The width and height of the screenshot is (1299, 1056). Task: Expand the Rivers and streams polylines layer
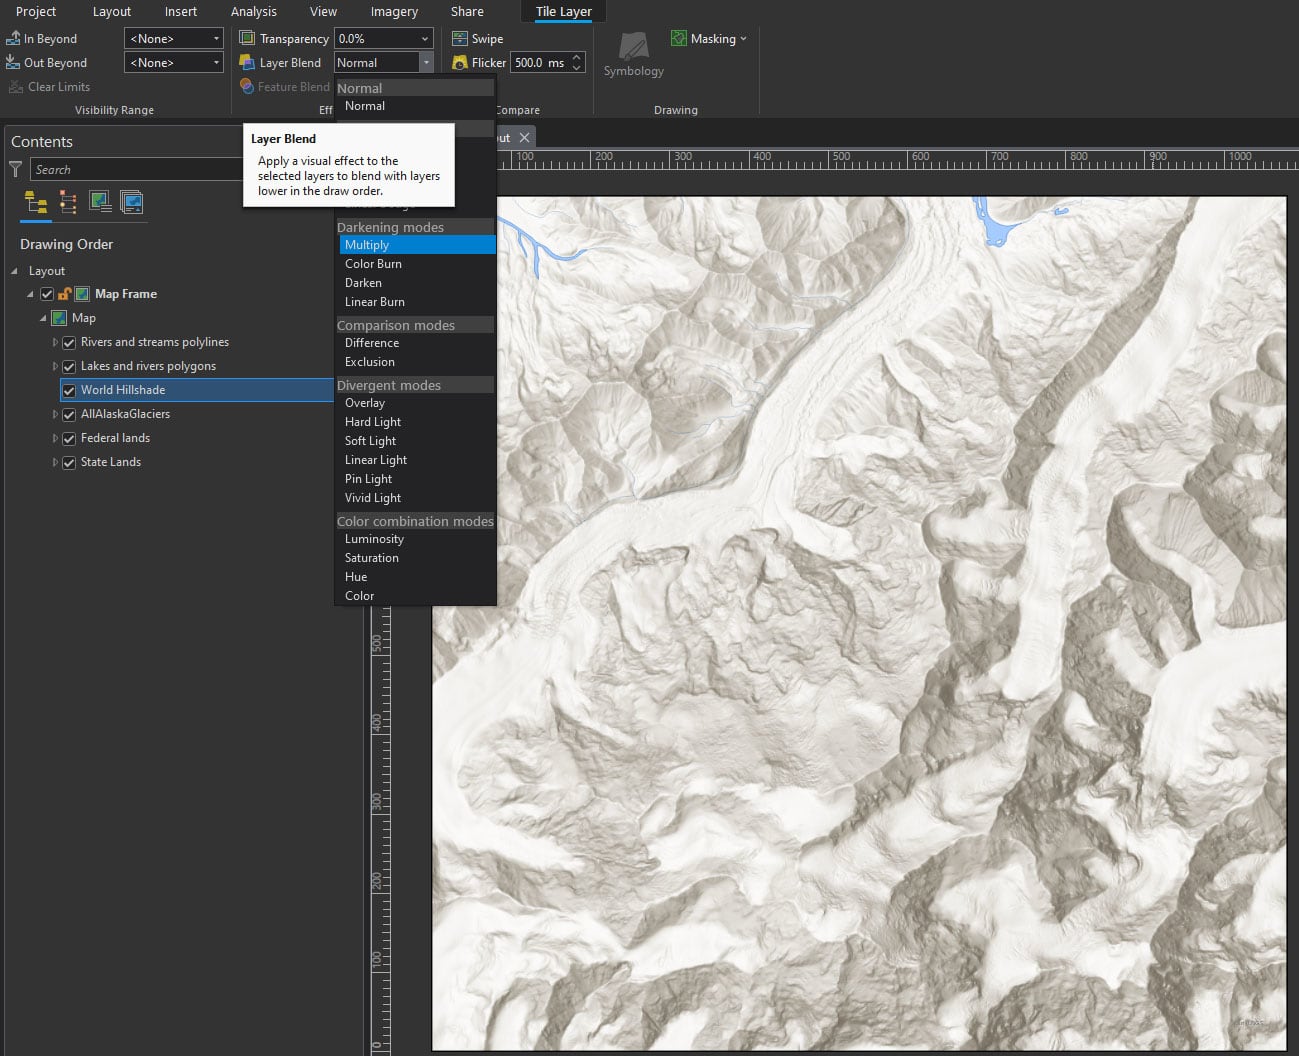click(56, 342)
